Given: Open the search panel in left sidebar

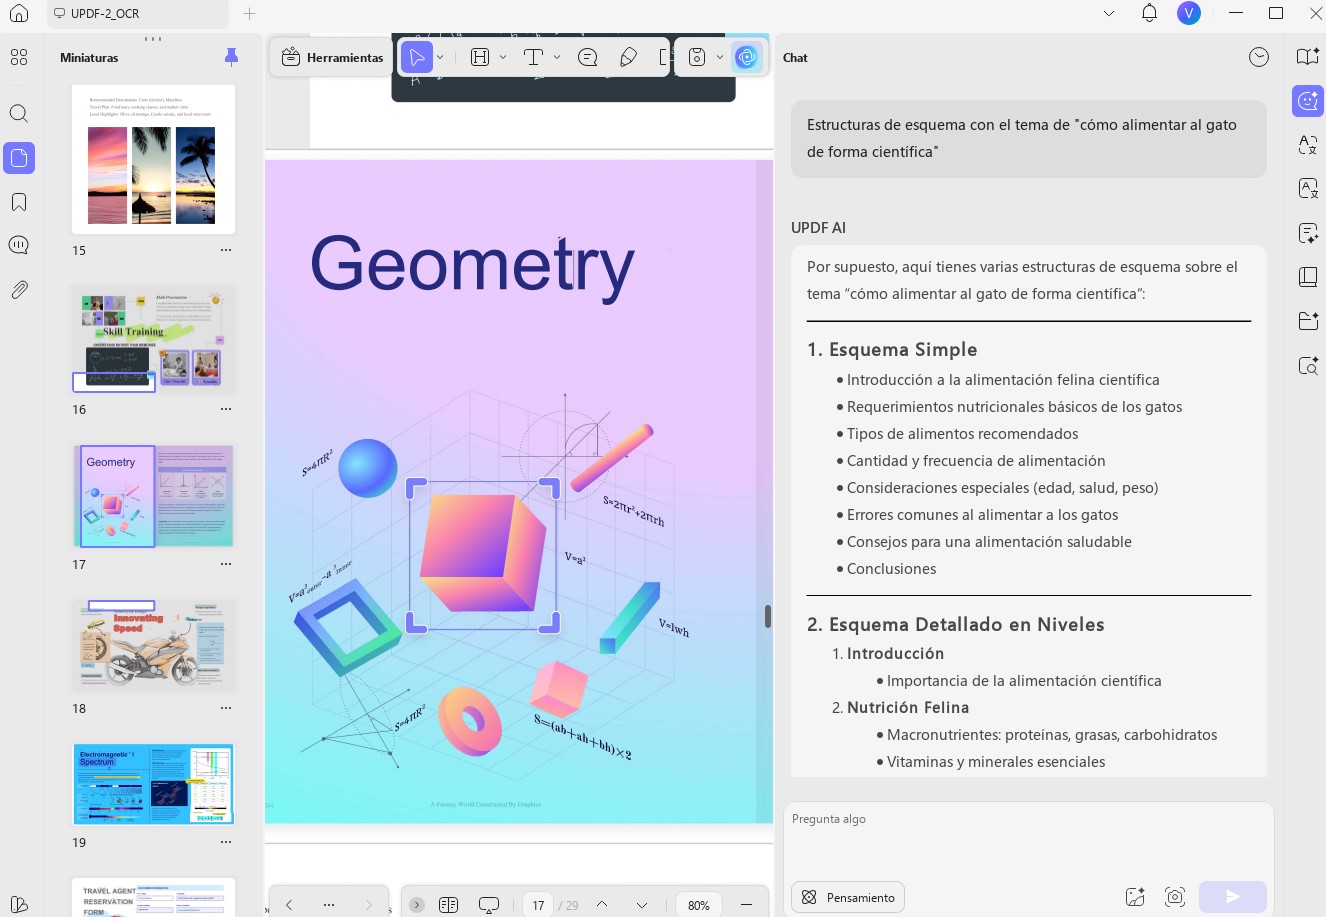Looking at the screenshot, I should pos(19,113).
